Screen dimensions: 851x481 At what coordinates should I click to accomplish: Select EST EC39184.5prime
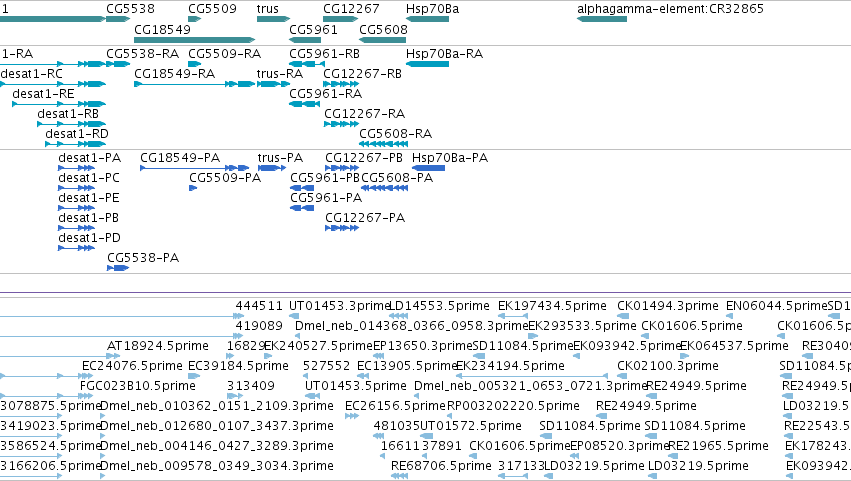(x=238, y=366)
